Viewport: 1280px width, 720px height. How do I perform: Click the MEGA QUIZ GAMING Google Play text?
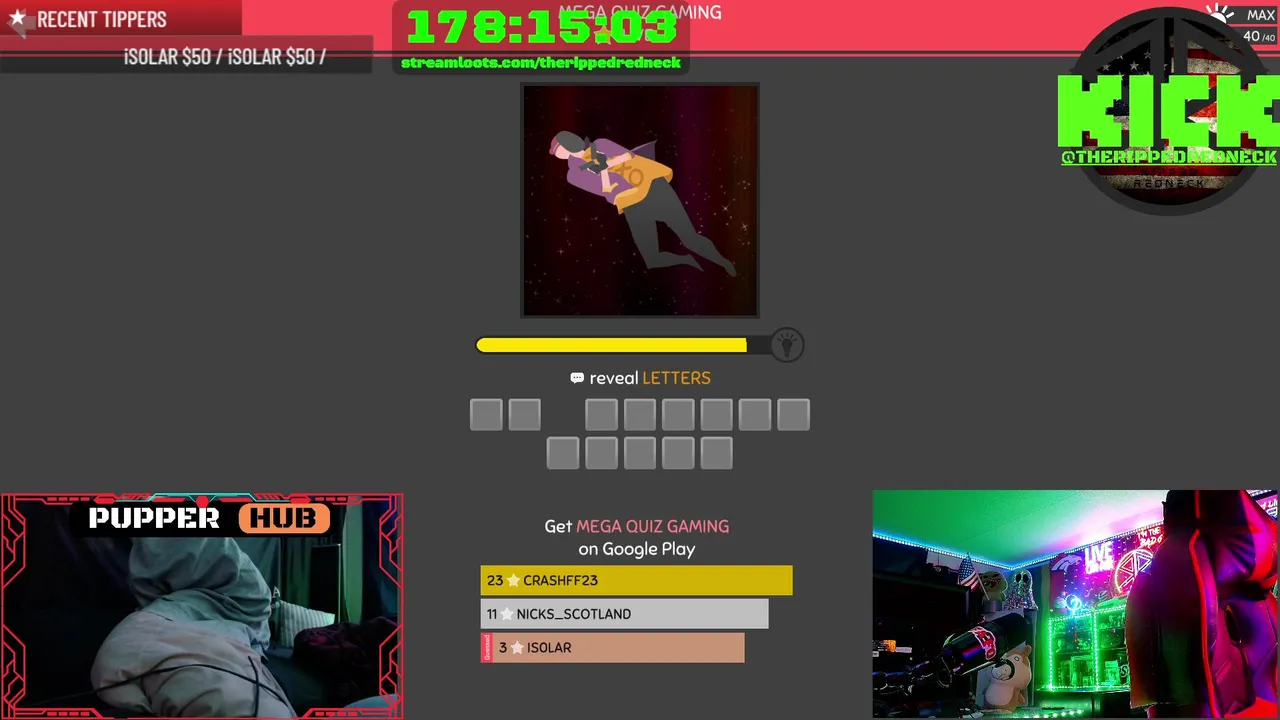tap(652, 526)
